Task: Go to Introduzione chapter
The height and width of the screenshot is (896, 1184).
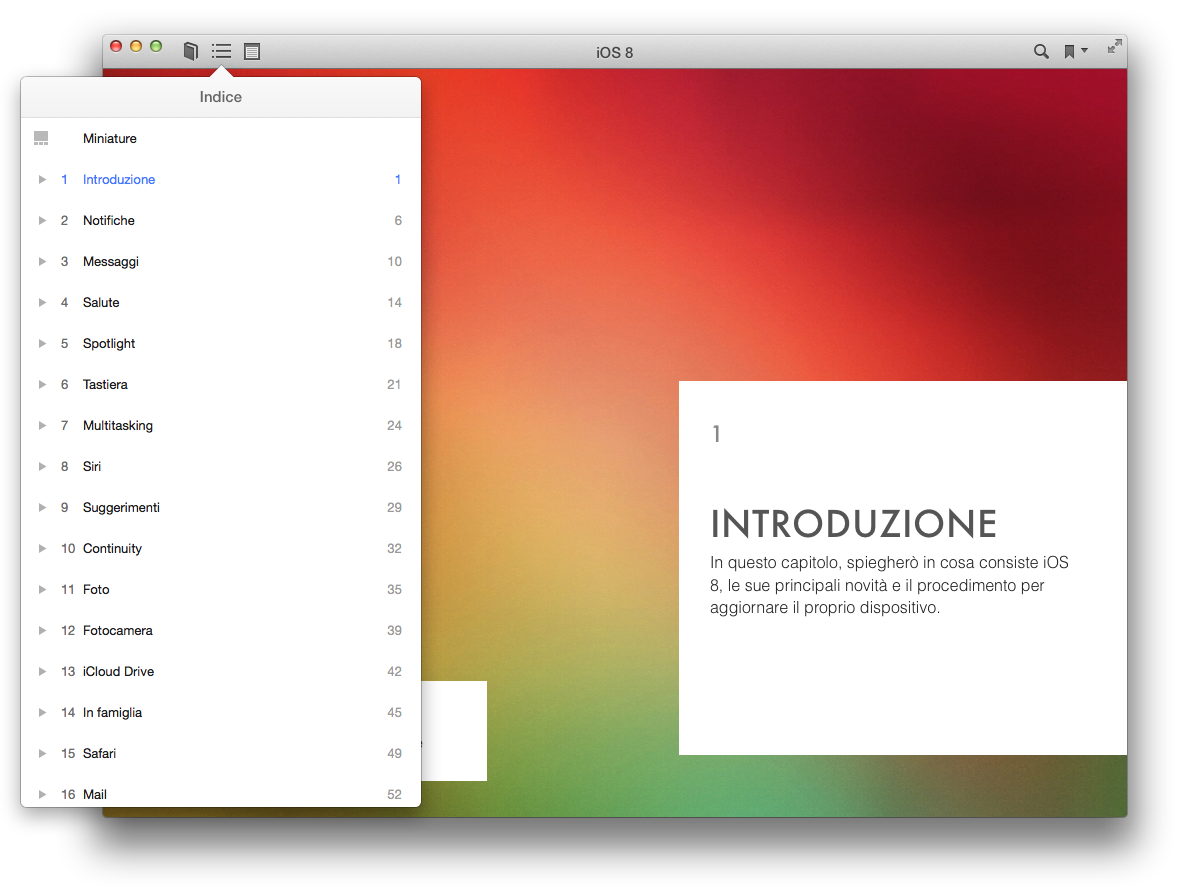Action: point(119,180)
